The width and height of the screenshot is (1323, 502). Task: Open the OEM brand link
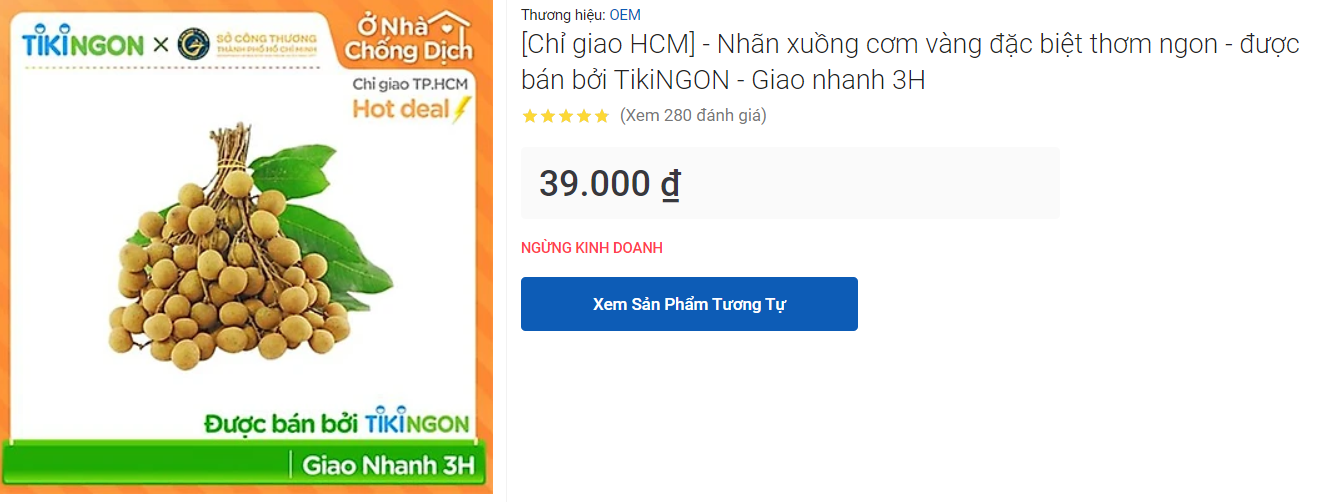[625, 15]
